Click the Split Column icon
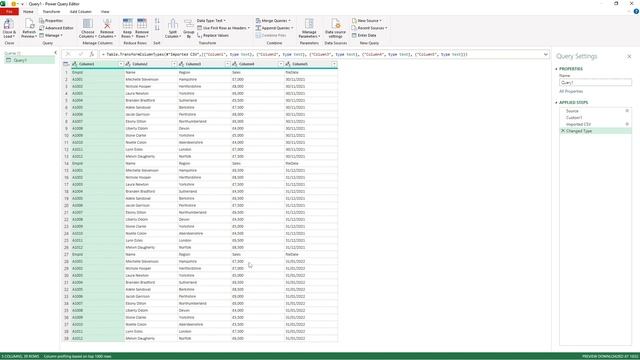Screen dimensions: 640x360 tap(173, 24)
